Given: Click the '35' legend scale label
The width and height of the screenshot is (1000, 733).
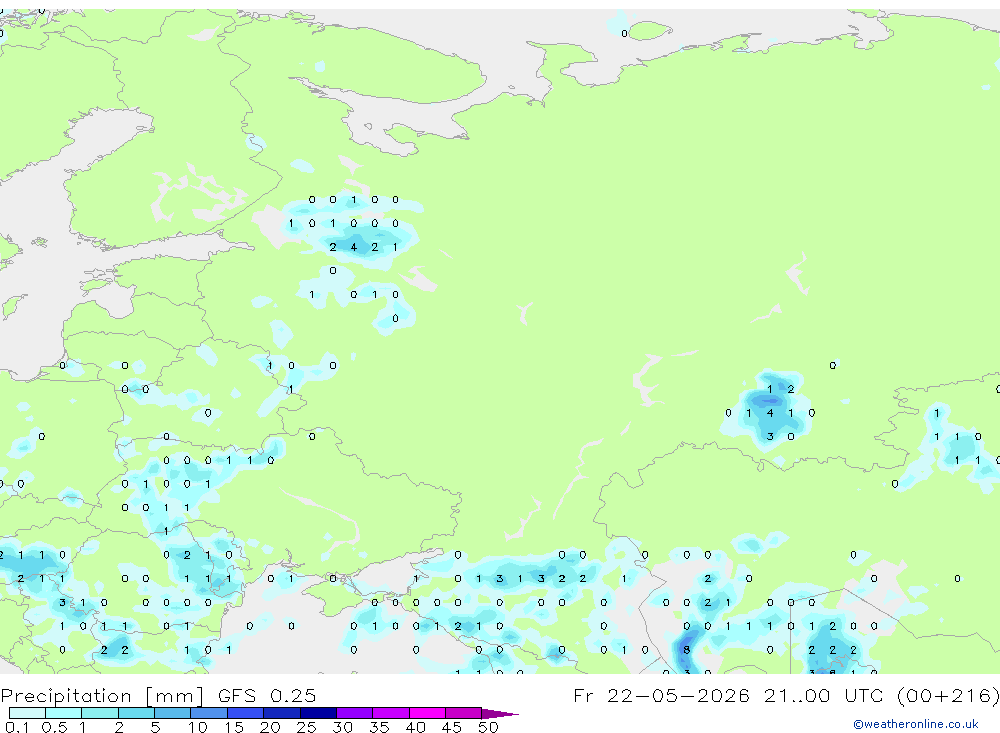Looking at the screenshot, I should (x=379, y=727).
